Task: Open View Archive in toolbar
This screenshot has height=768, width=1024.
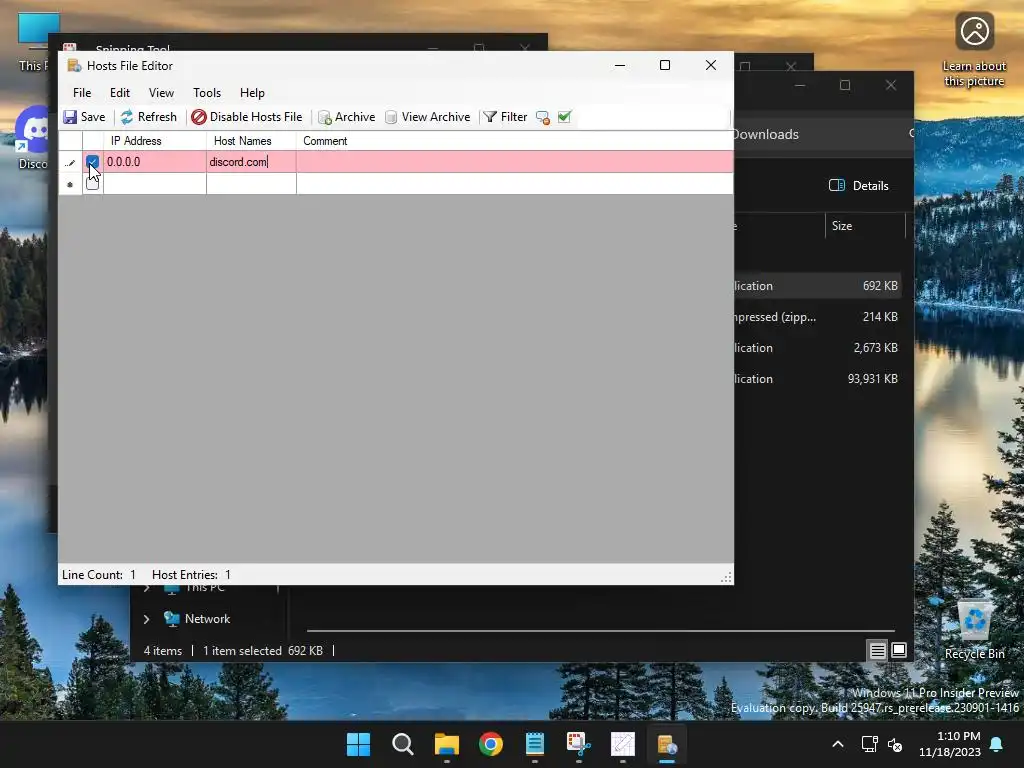Action: (428, 117)
